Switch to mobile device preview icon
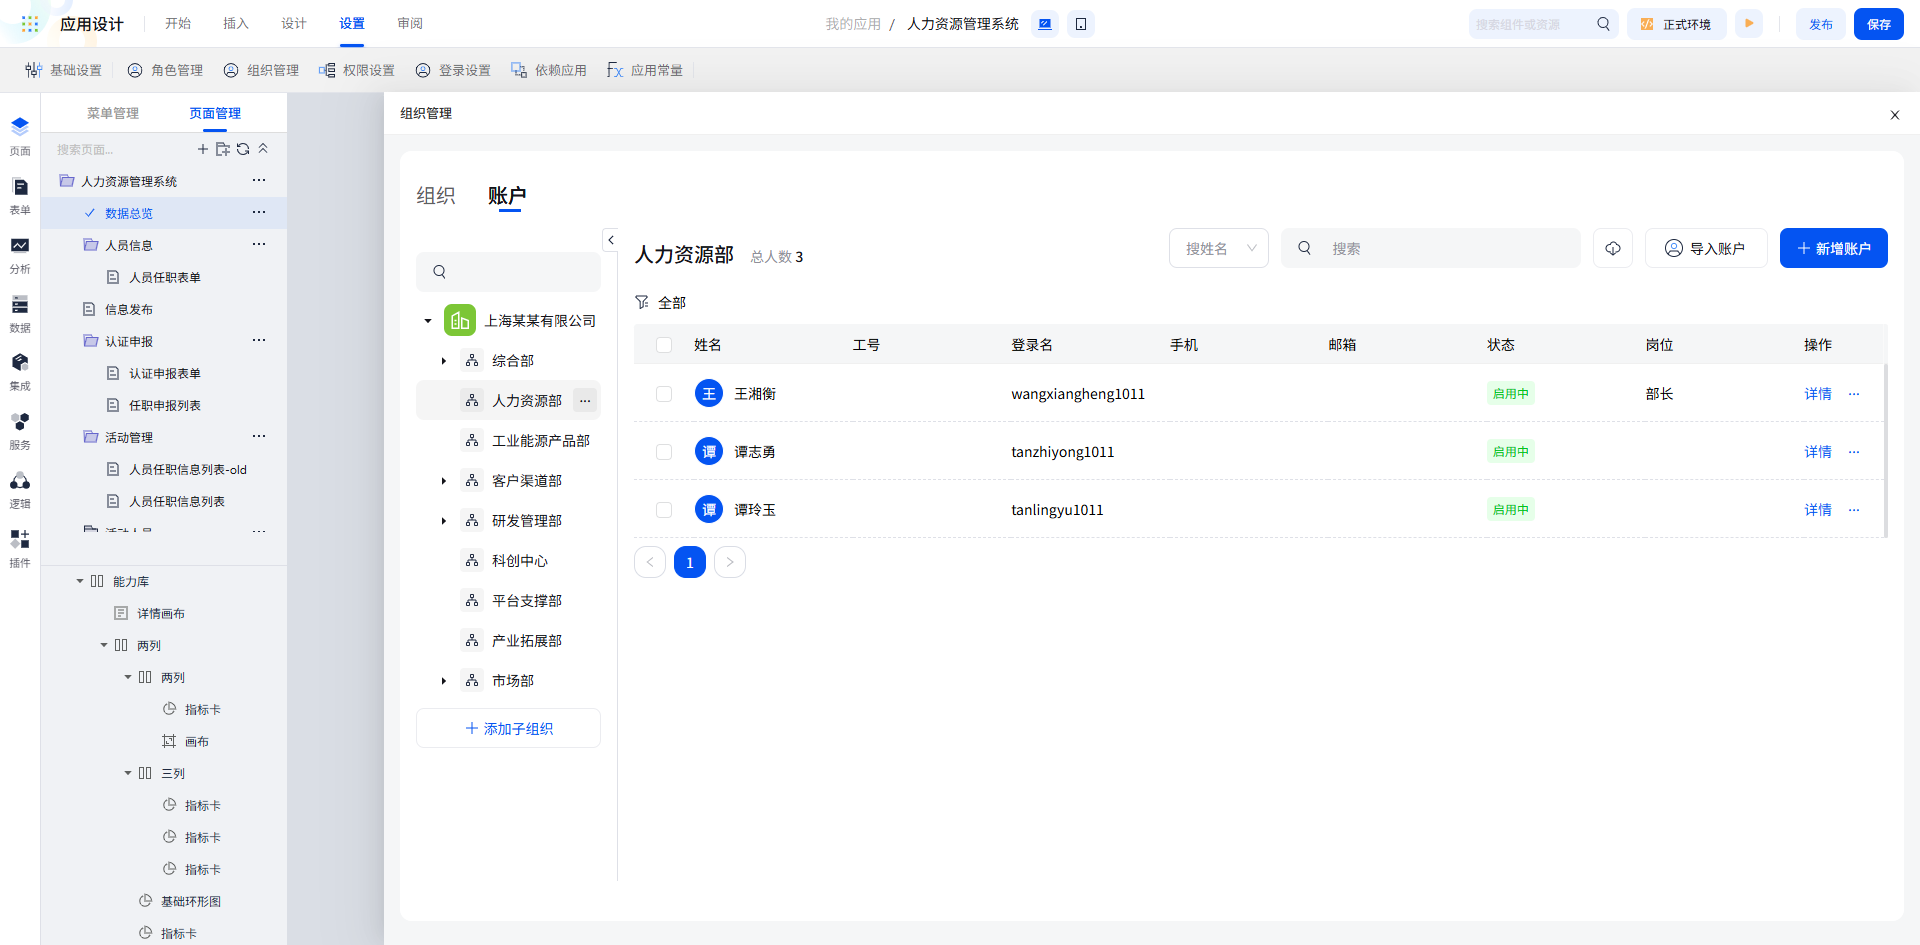The height and width of the screenshot is (945, 1920). point(1081,24)
